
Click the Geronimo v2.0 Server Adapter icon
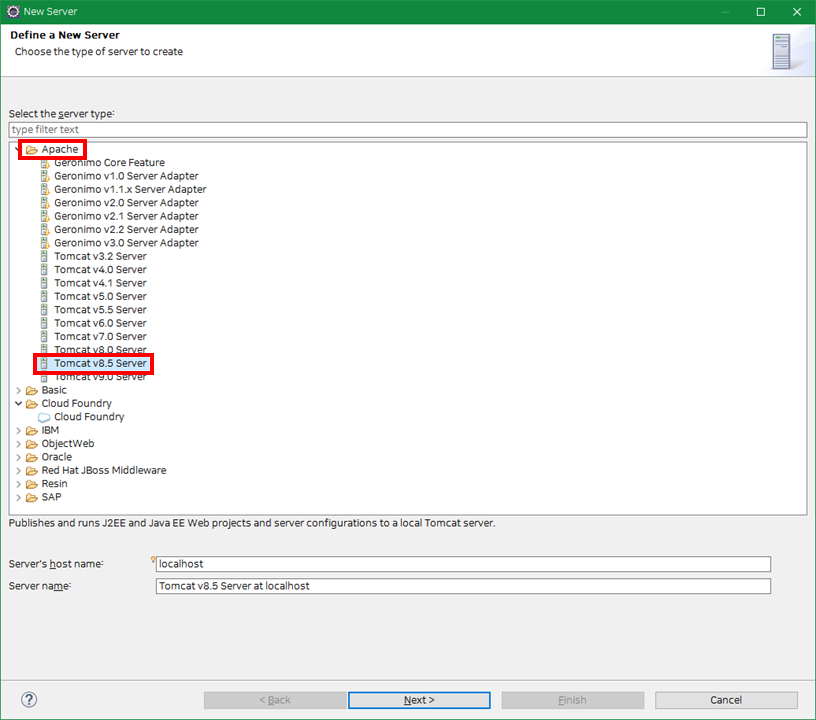[45, 203]
